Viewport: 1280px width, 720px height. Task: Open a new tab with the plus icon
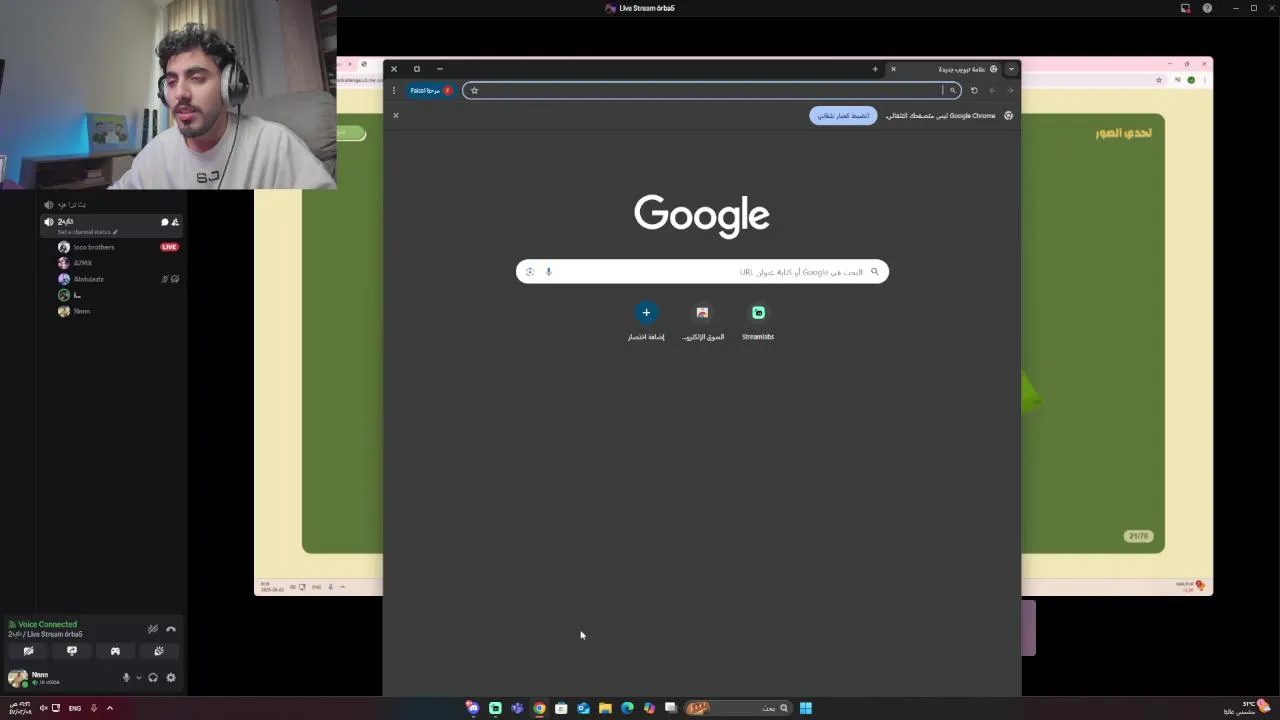875,69
